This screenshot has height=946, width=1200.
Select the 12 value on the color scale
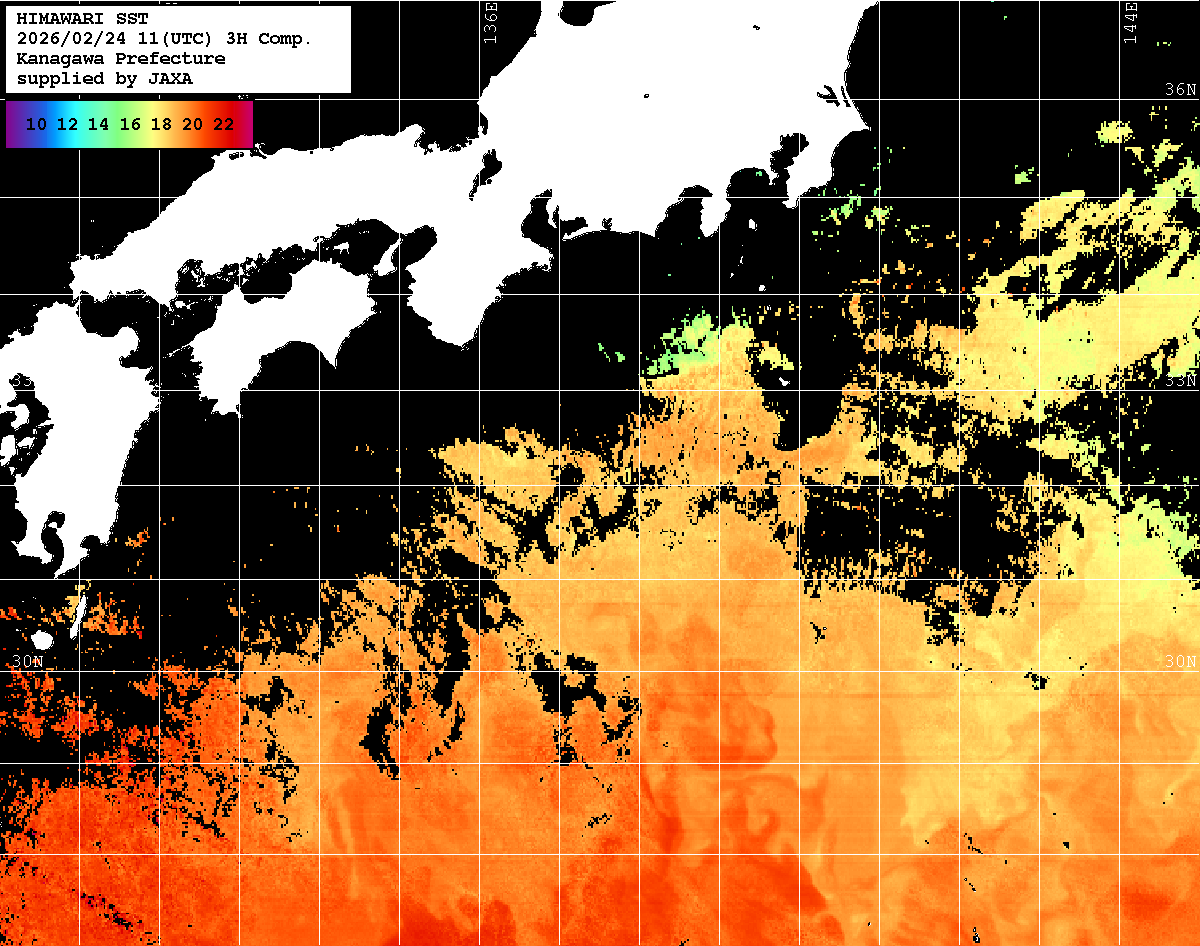pos(67,125)
